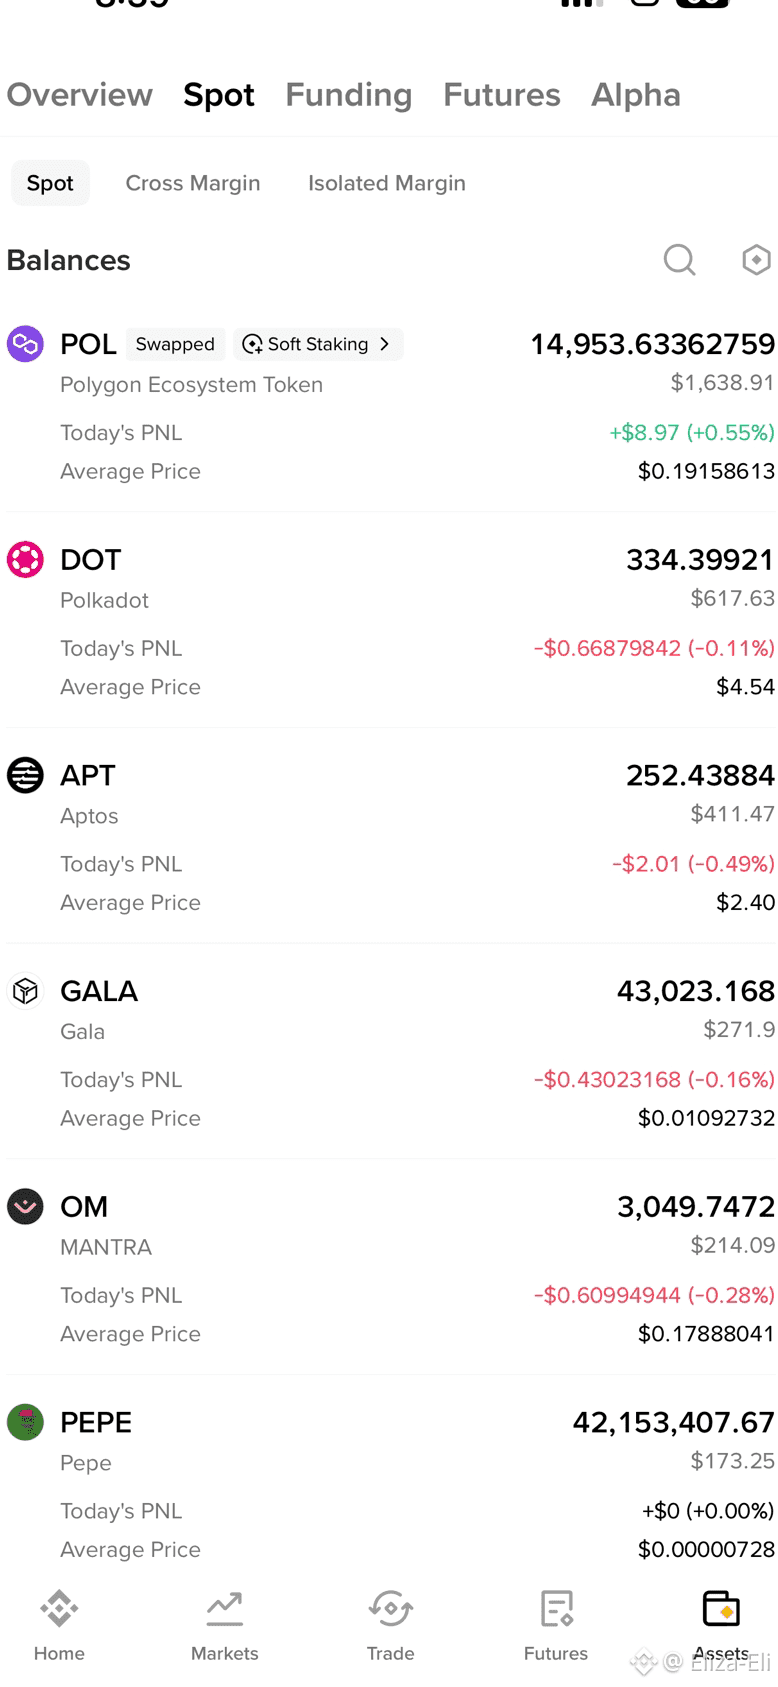Switch to the Funding tab
The image size is (778, 1687).
(x=348, y=95)
